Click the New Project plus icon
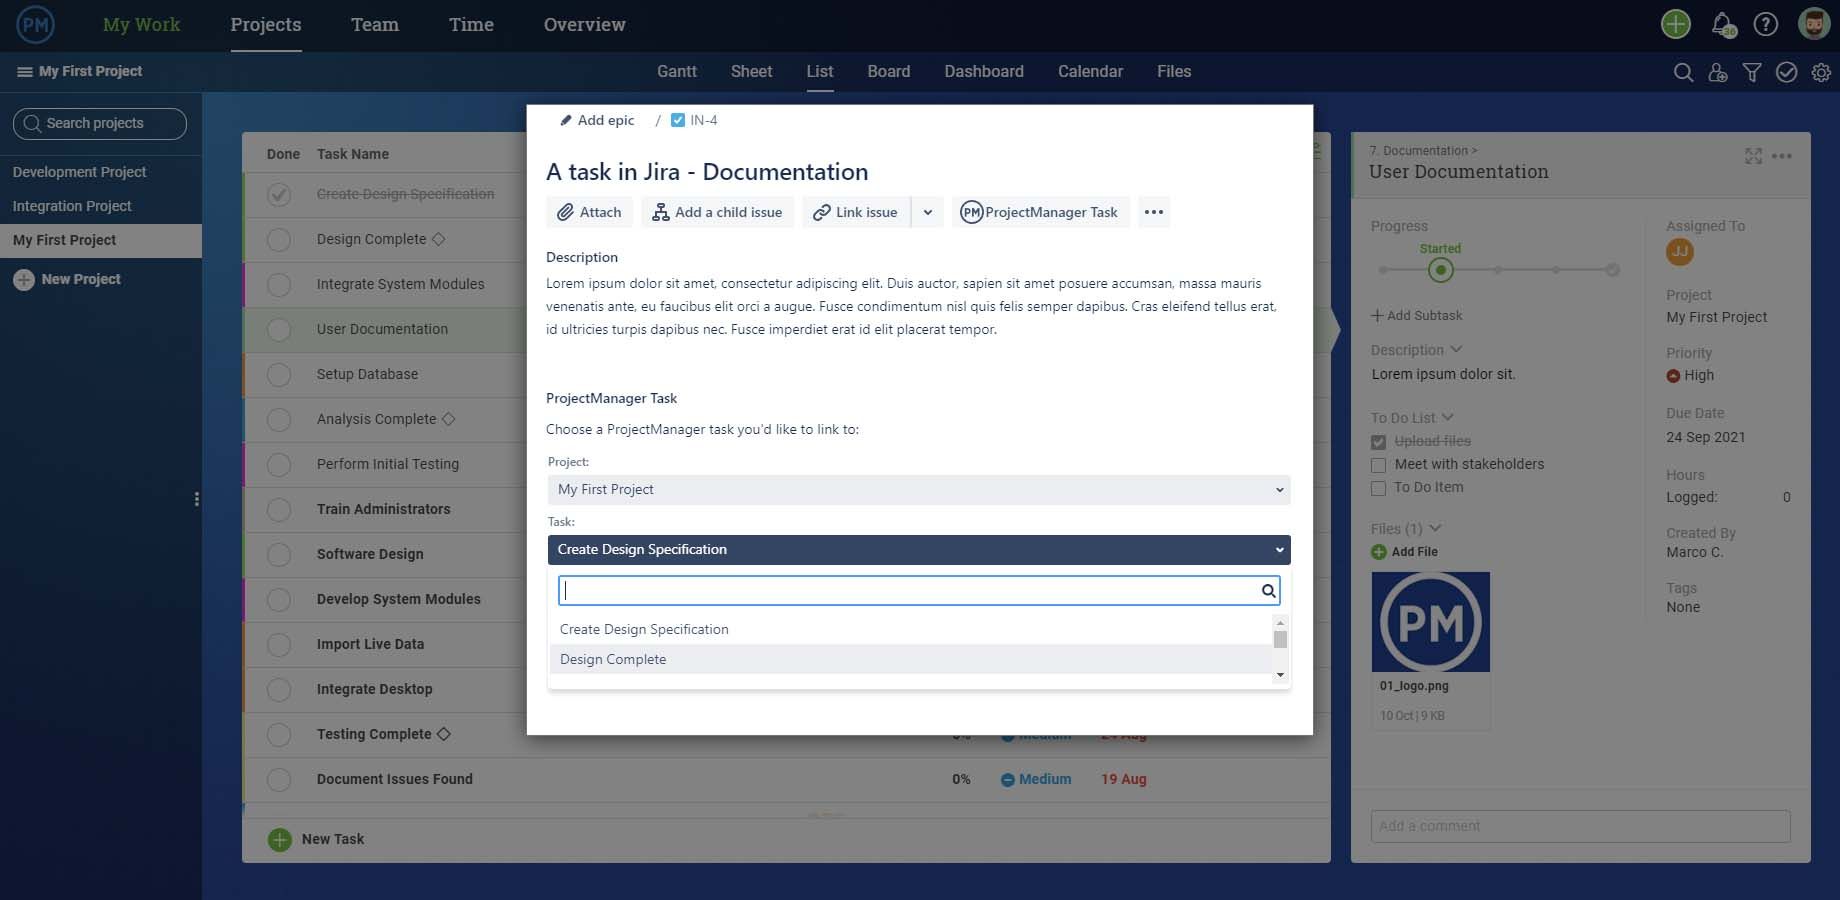1840x900 pixels. 24,280
